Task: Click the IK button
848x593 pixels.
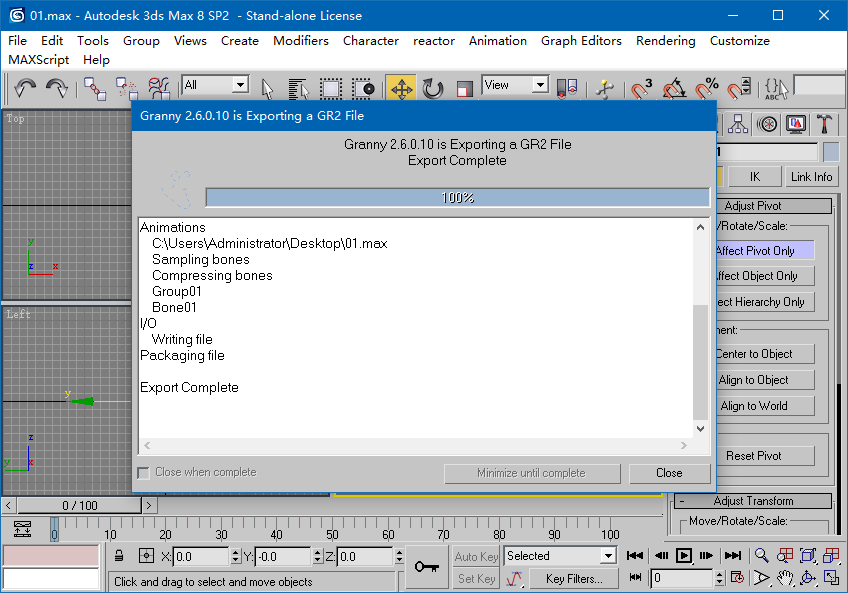Action: coord(755,176)
